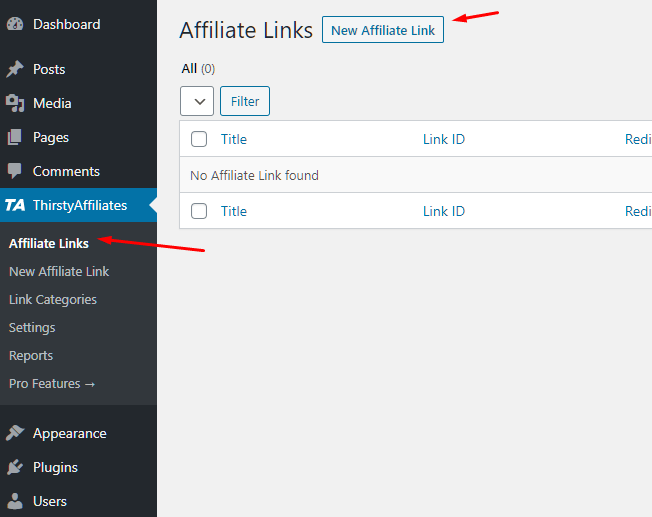
Task: Click the Plugins plug icon
Action: [x=15, y=467]
